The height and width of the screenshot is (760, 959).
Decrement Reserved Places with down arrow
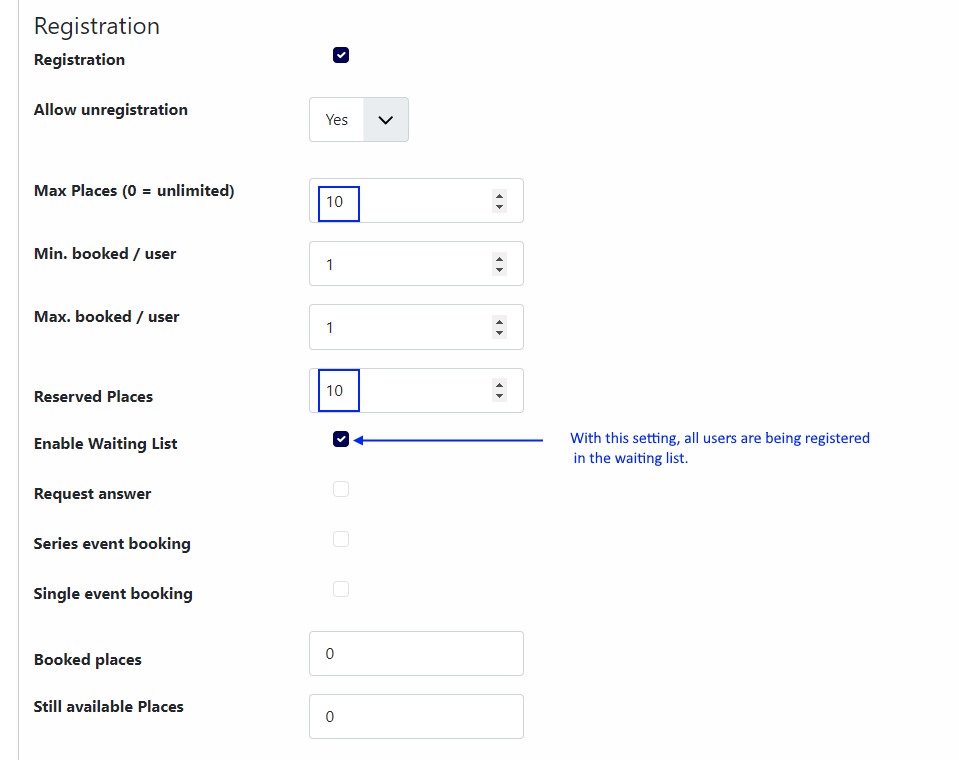(x=500, y=396)
